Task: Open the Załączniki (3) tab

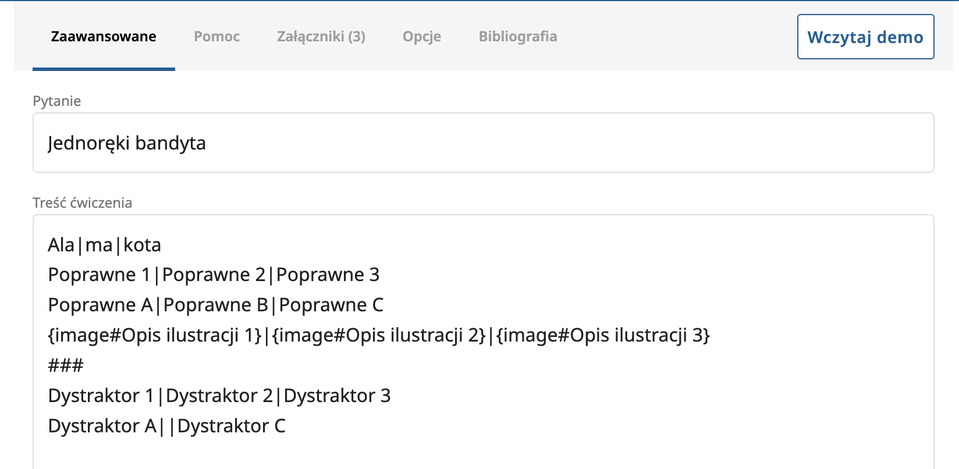Action: coord(320,37)
